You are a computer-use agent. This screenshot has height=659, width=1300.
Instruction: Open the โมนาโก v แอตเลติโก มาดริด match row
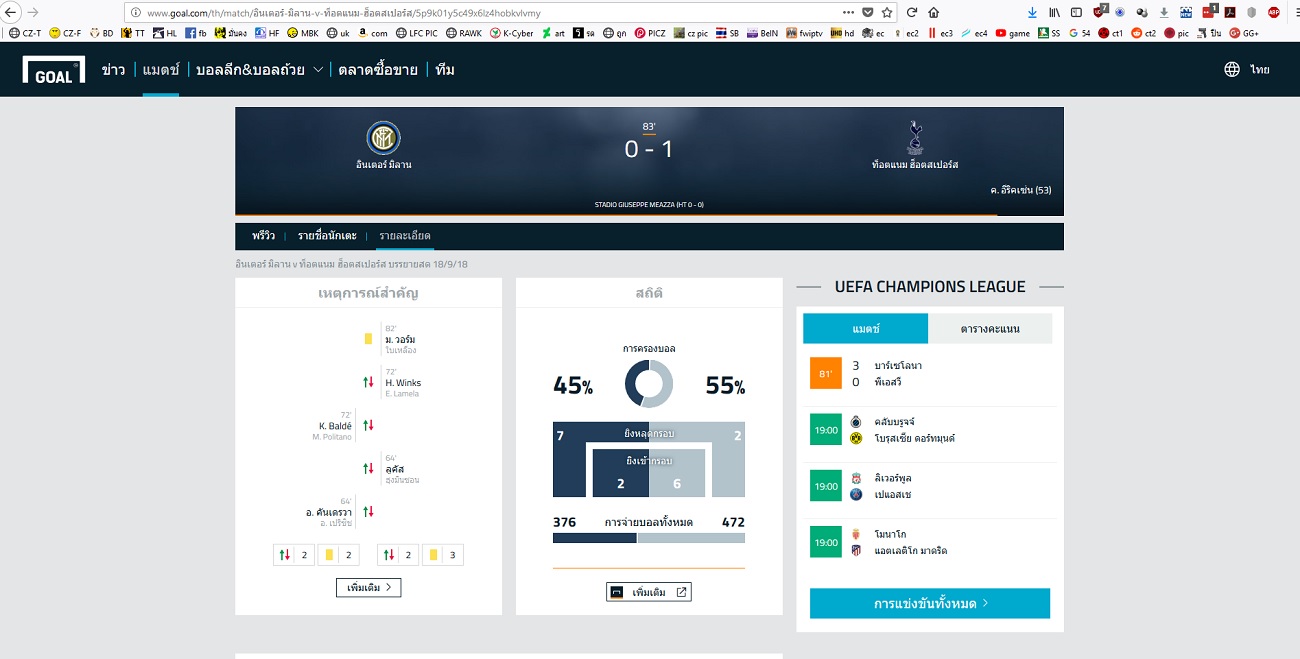pyautogui.click(x=930, y=542)
